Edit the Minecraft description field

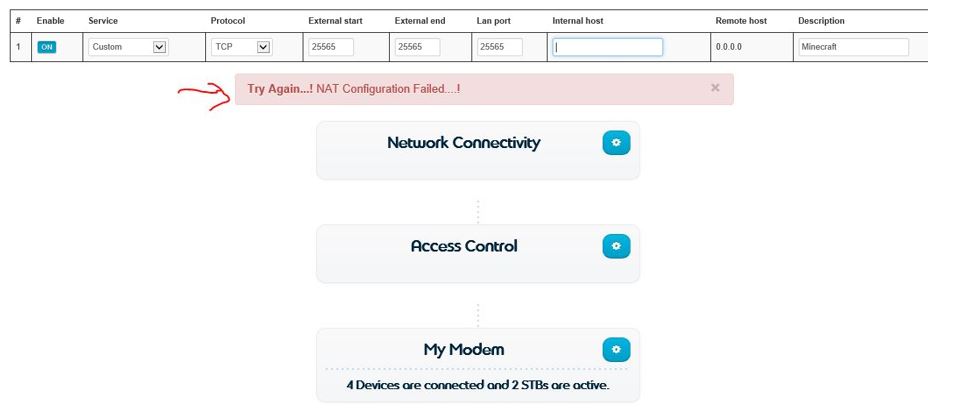coord(853,47)
